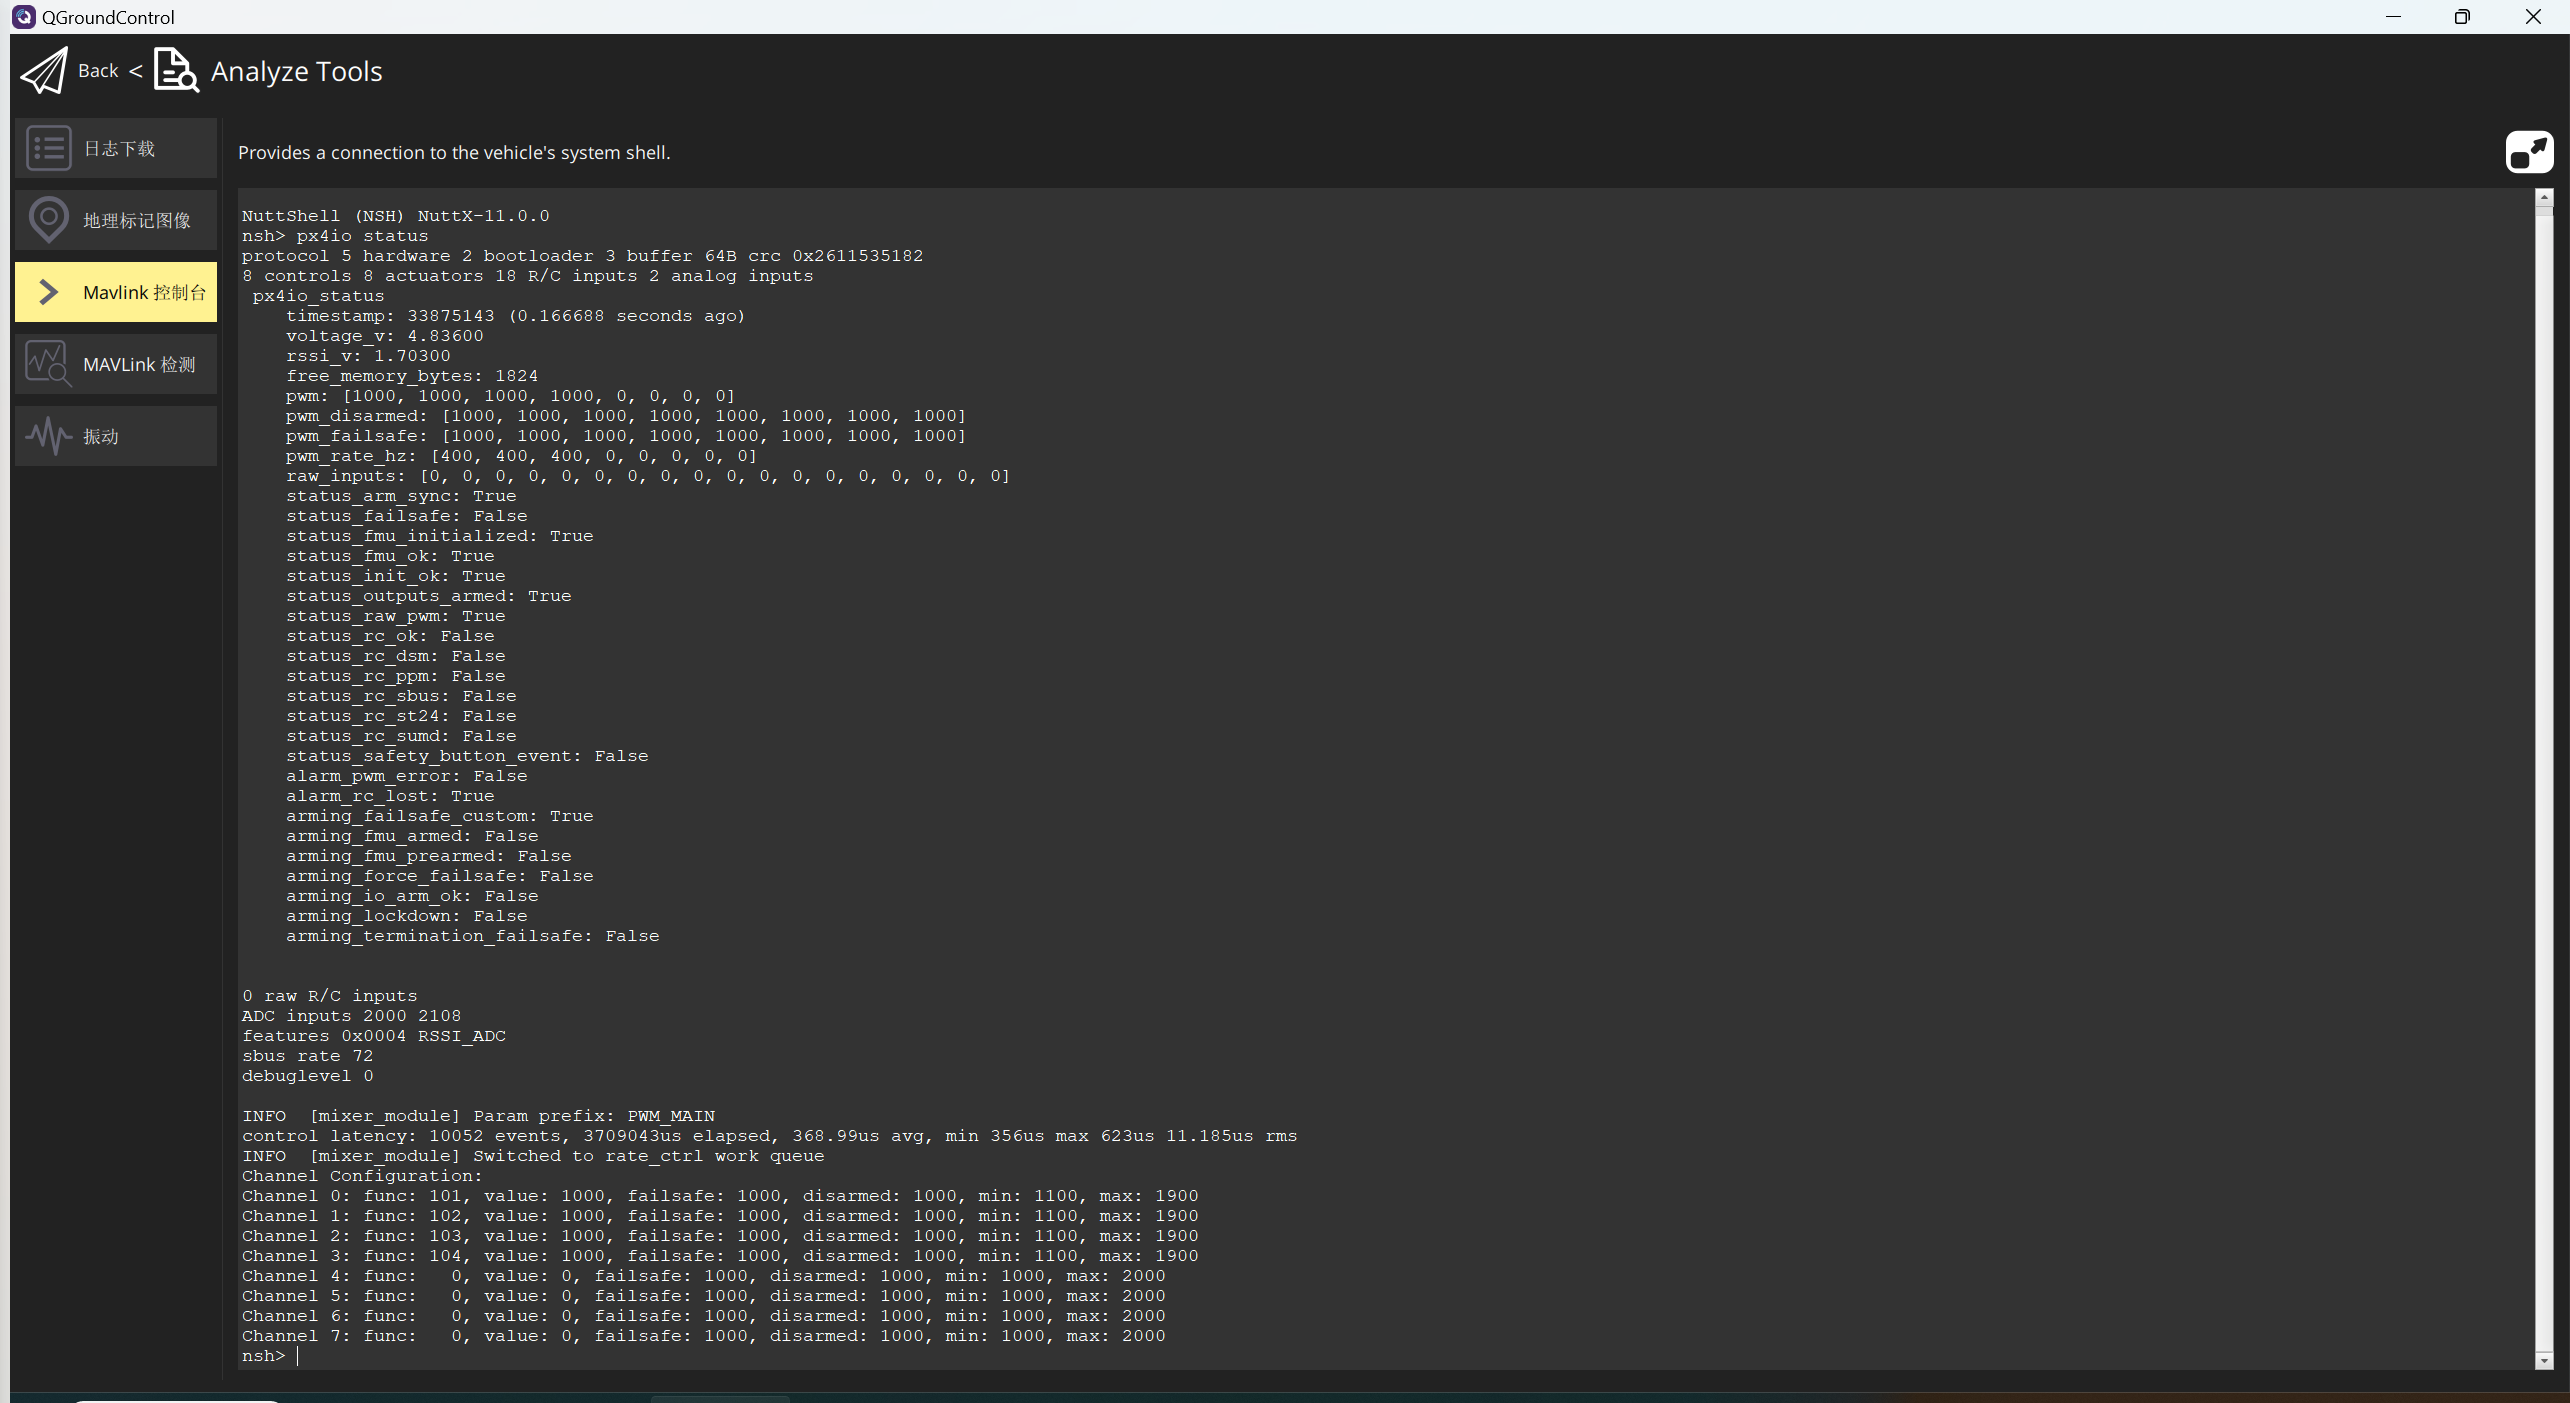This screenshot has height=1403, width=2570.
Task: Click the "rssi_v: 1.70300" line
Action: (368, 356)
